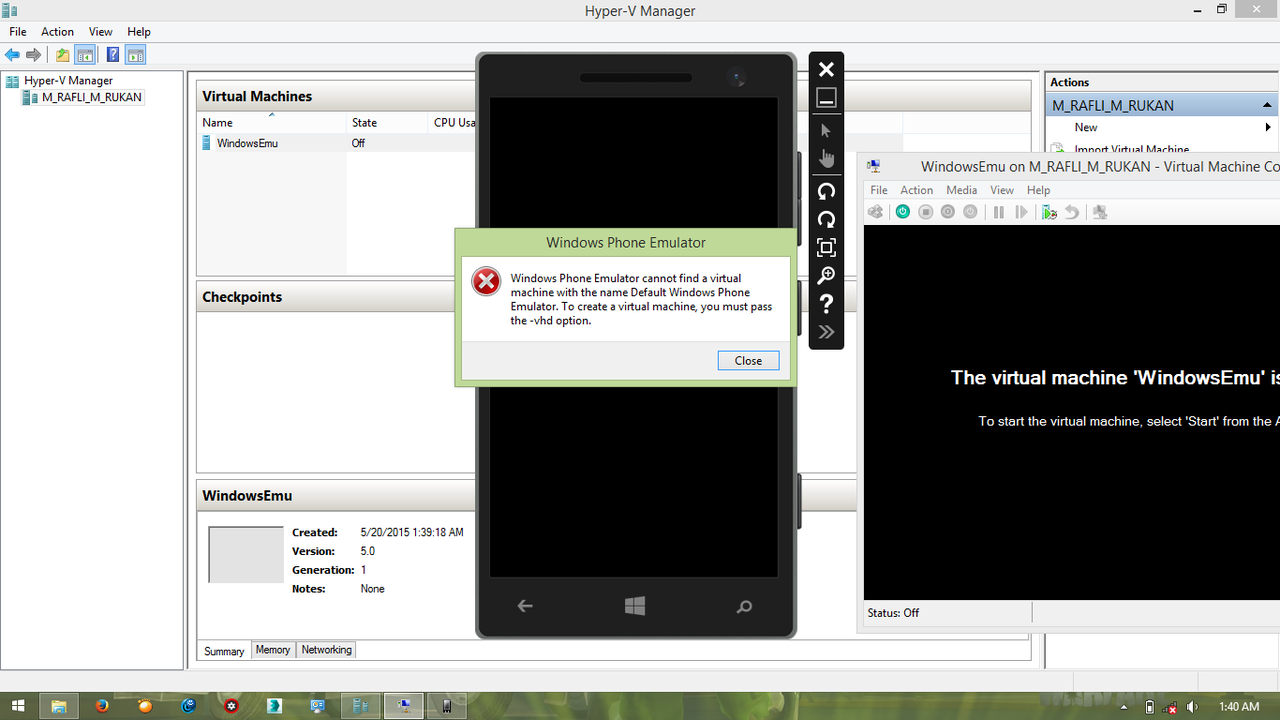Open Action menu in Hyper-V Manager
The width and height of the screenshot is (1280, 720).
click(57, 32)
